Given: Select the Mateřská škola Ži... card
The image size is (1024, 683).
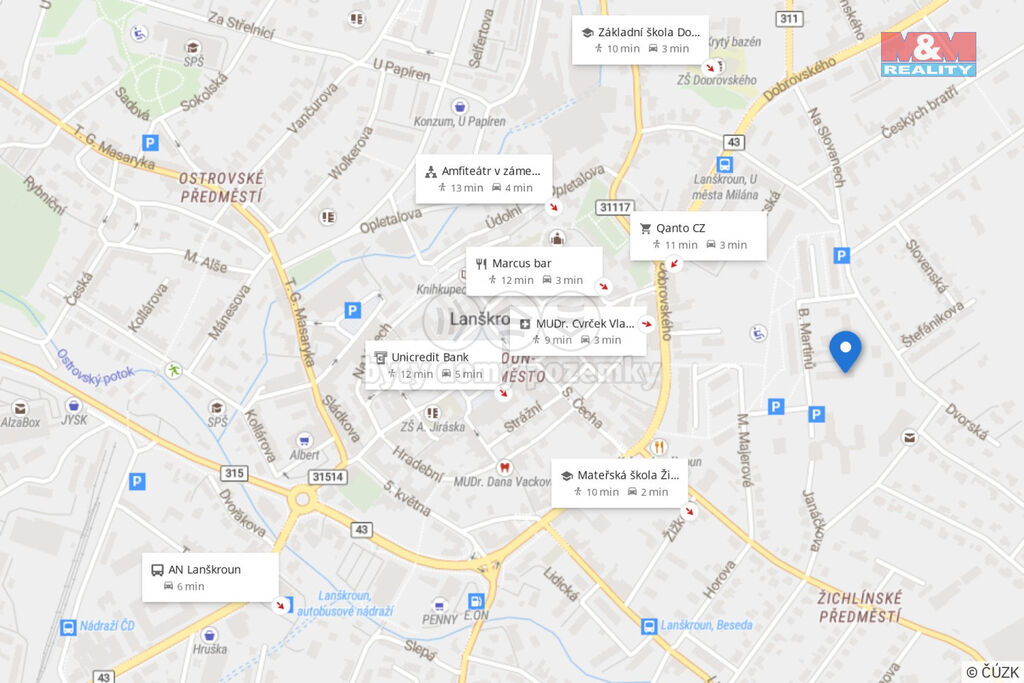Looking at the screenshot, I should tap(620, 483).
